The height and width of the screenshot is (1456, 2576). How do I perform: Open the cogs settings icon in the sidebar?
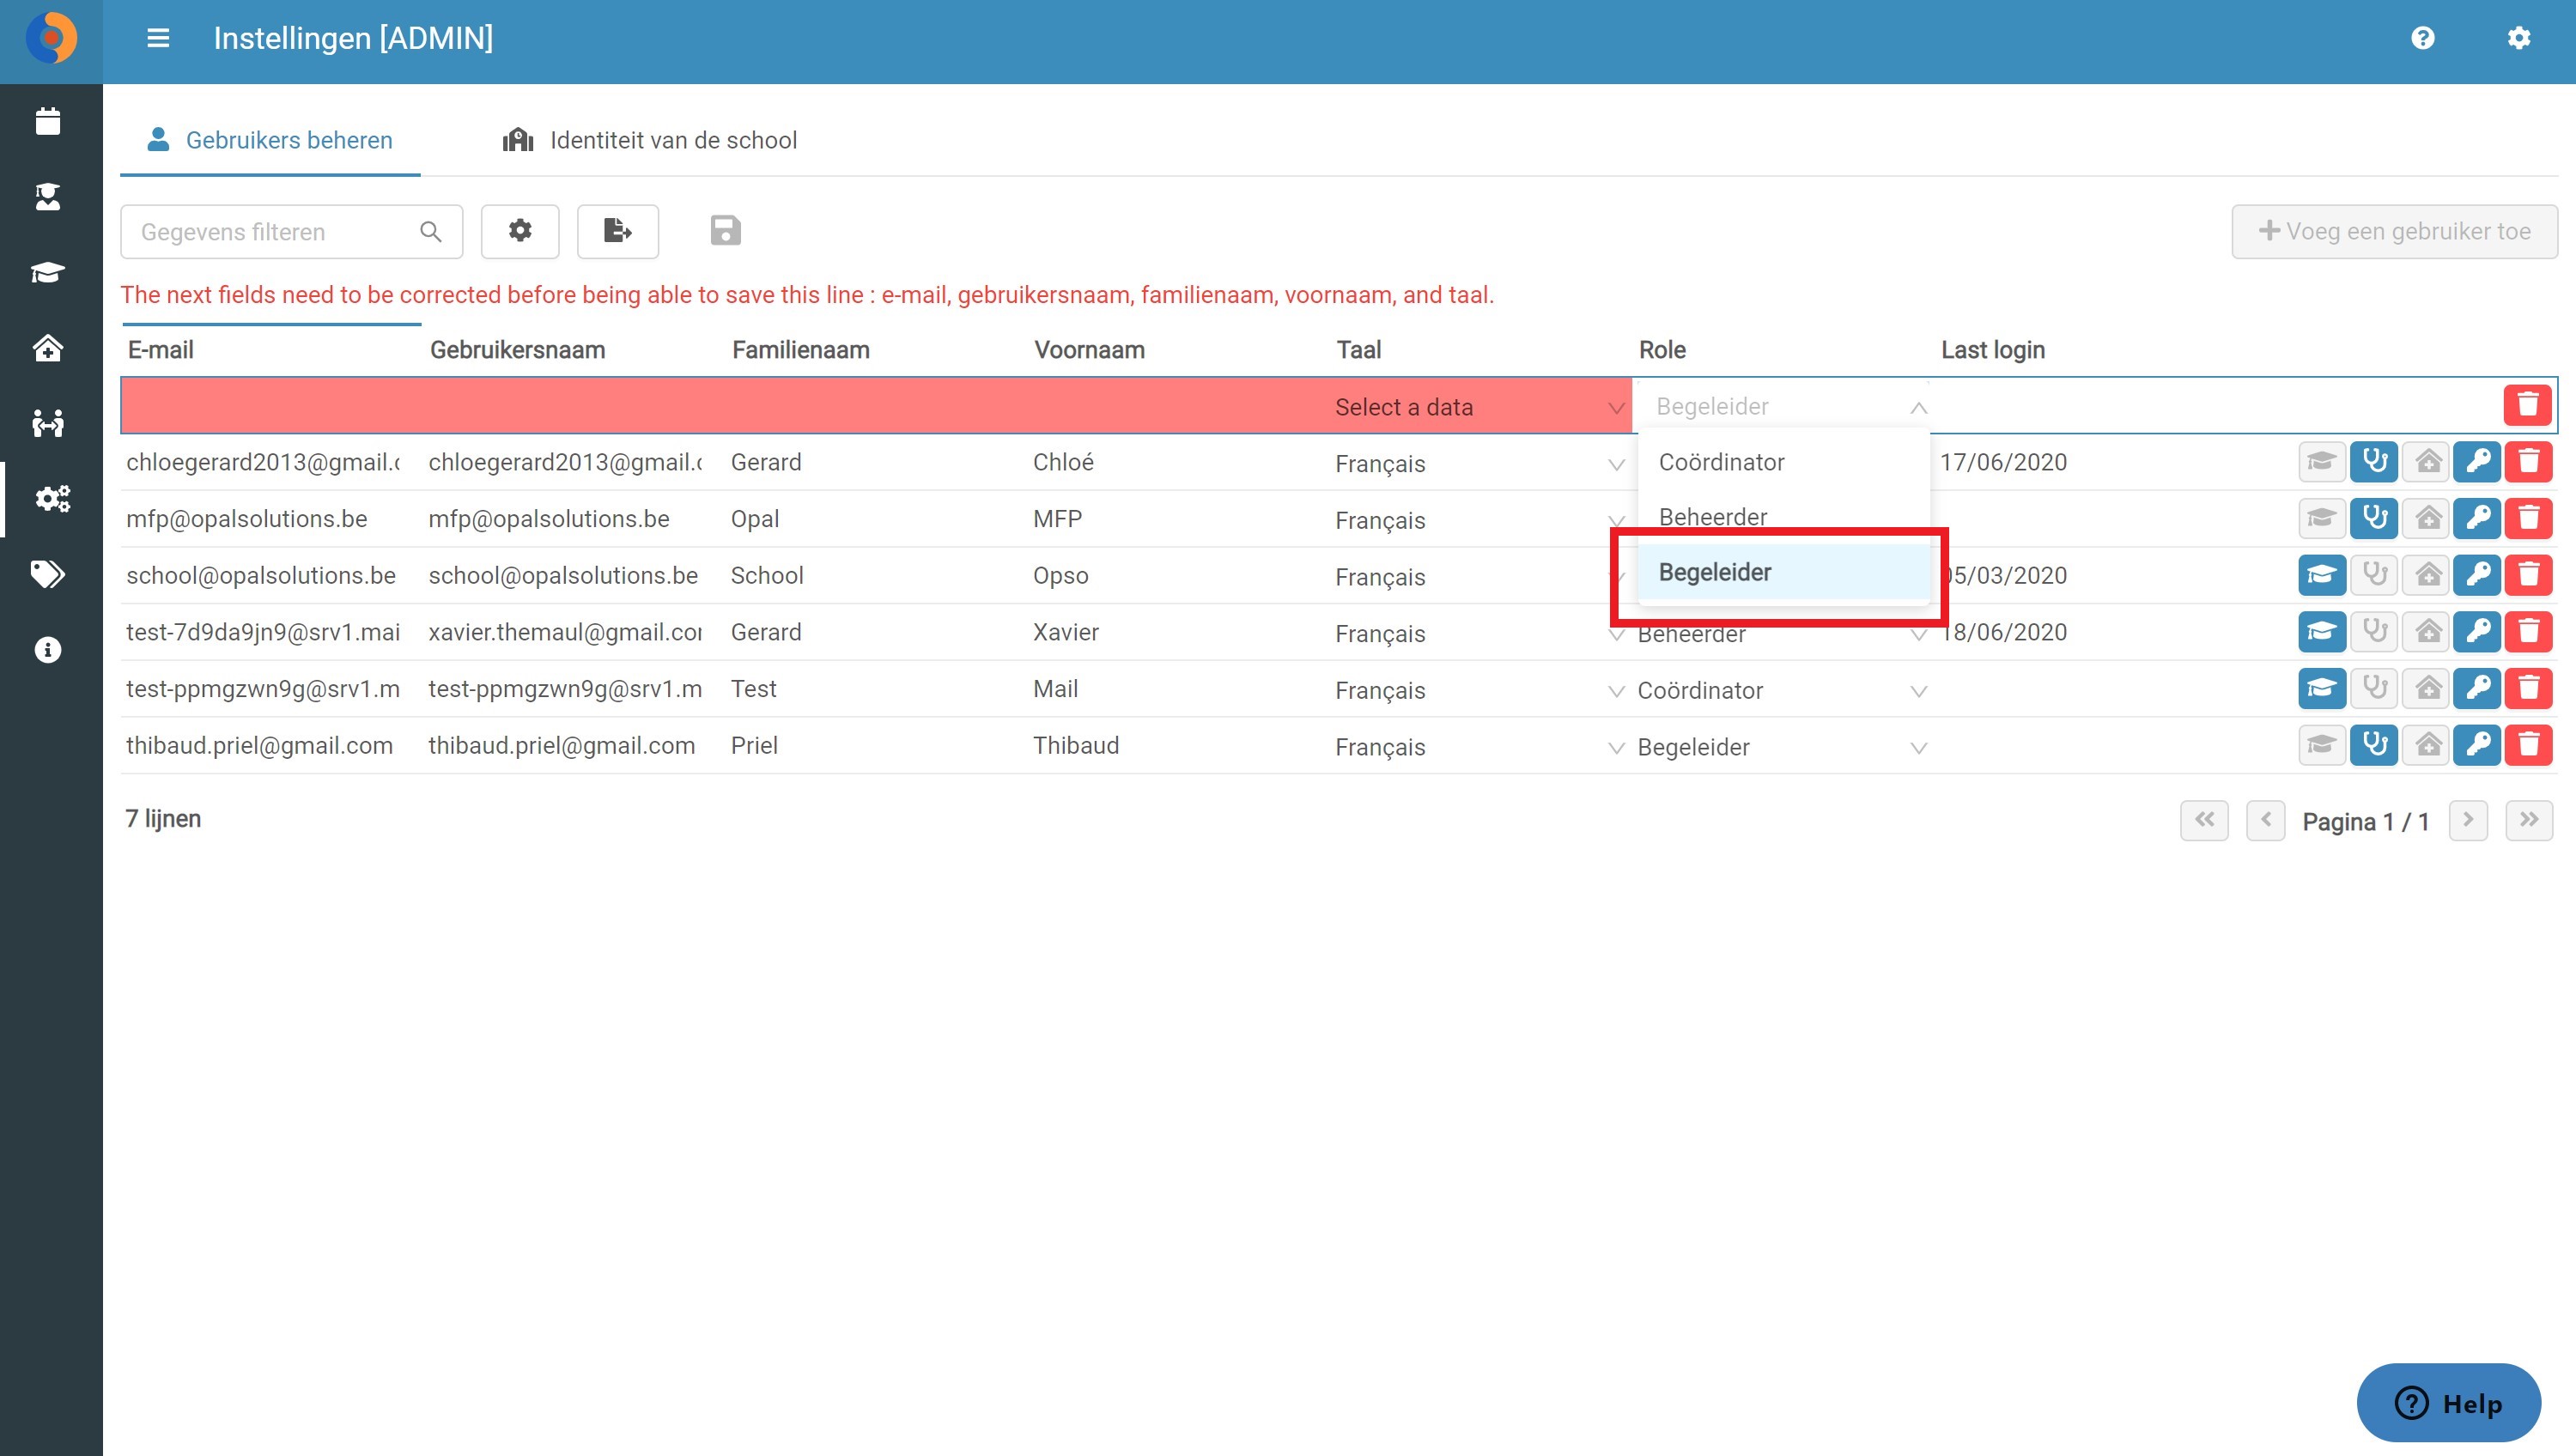click(52, 498)
